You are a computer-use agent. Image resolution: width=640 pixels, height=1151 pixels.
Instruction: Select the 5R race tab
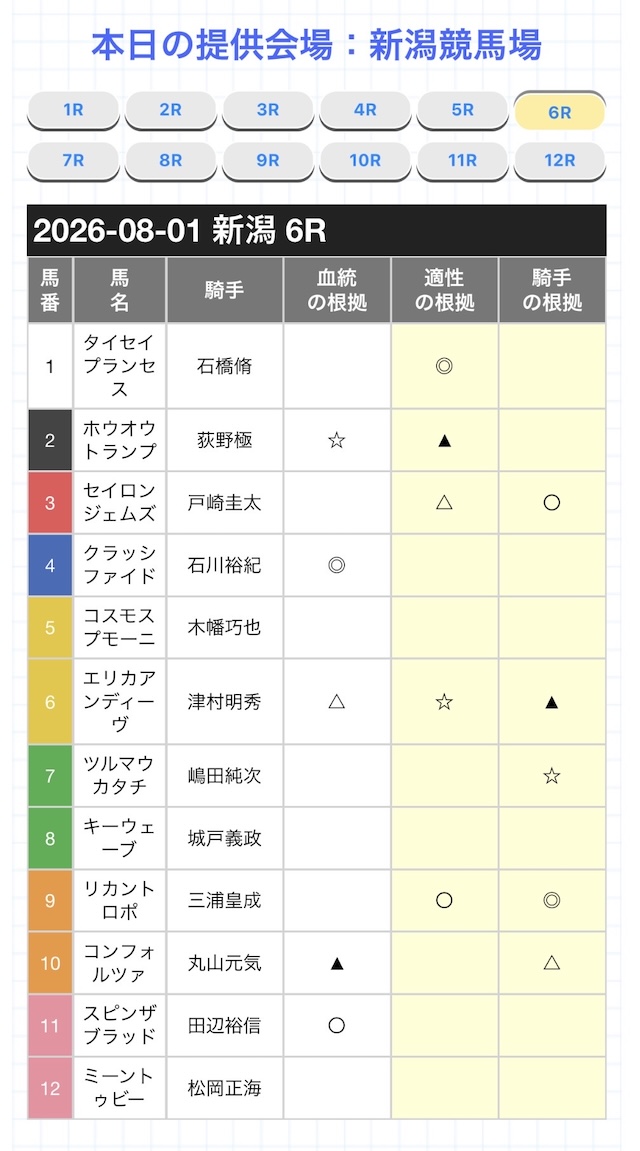(x=462, y=111)
